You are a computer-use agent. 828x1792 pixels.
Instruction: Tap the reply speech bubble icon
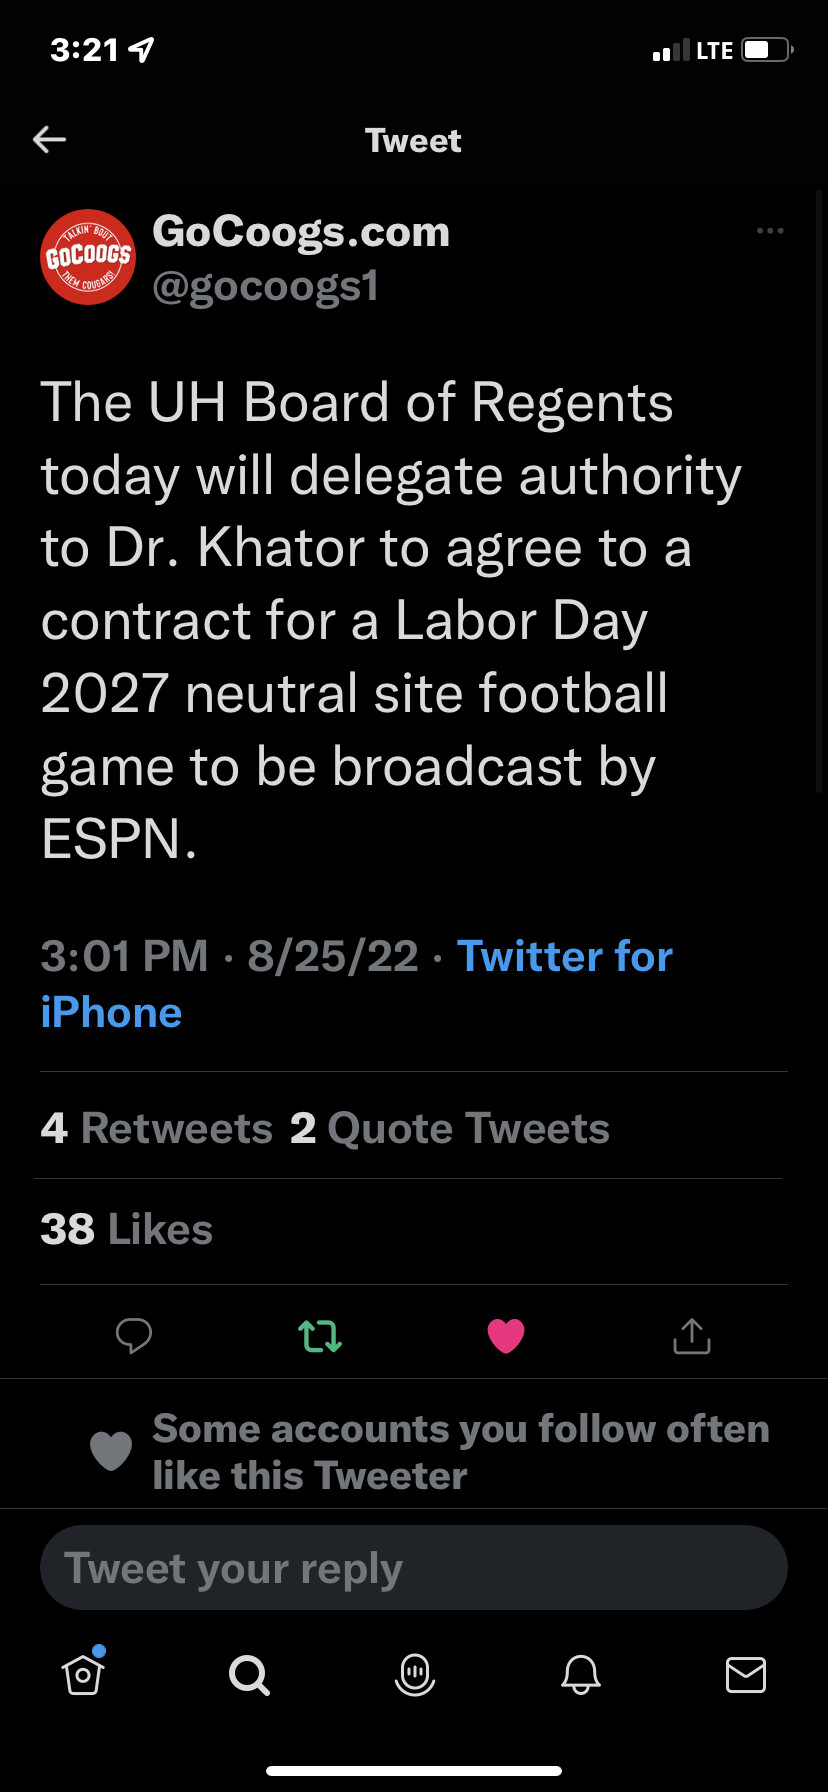pos(134,1336)
